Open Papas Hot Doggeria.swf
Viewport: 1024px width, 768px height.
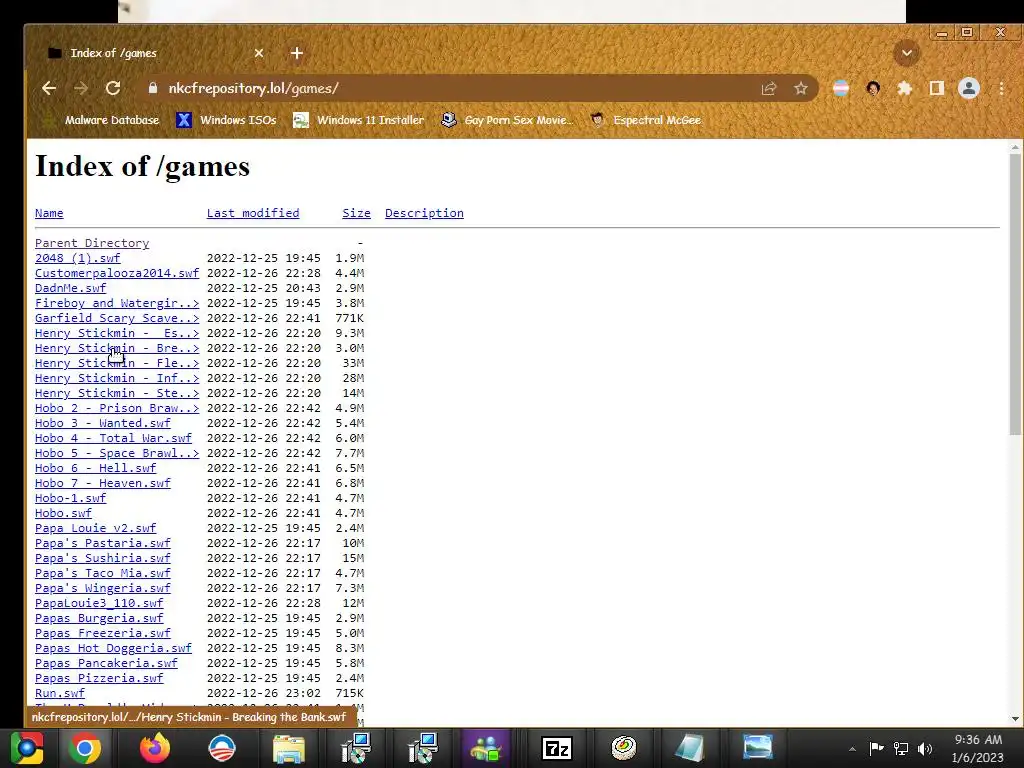114,648
